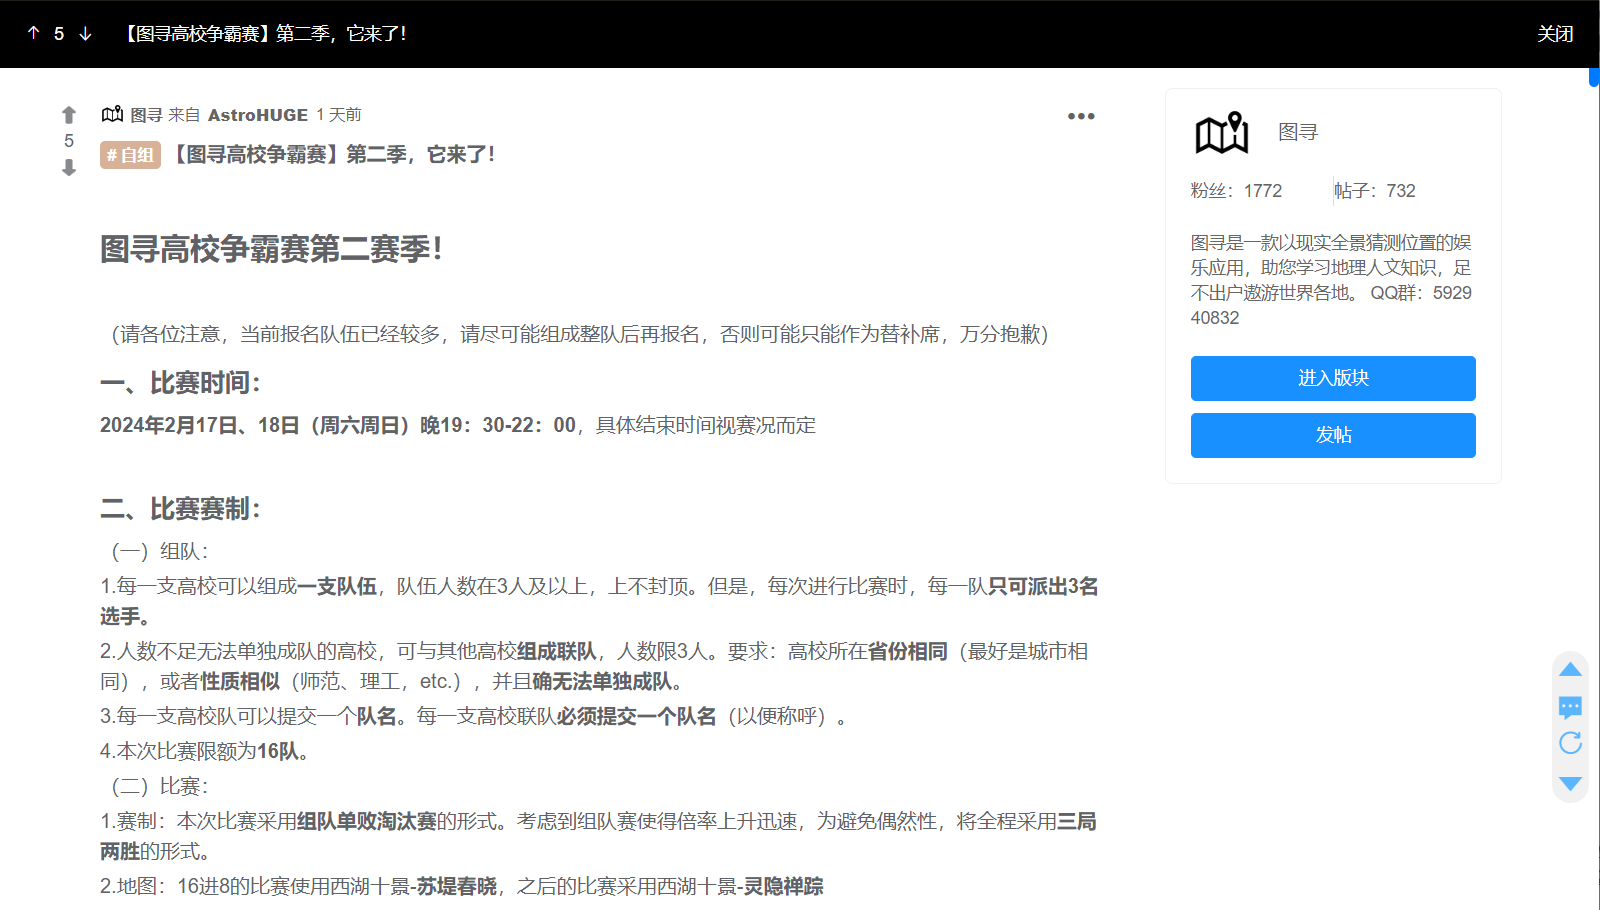Open the AstroHUGE author profile
The width and height of the screenshot is (1600, 910).
(257, 115)
